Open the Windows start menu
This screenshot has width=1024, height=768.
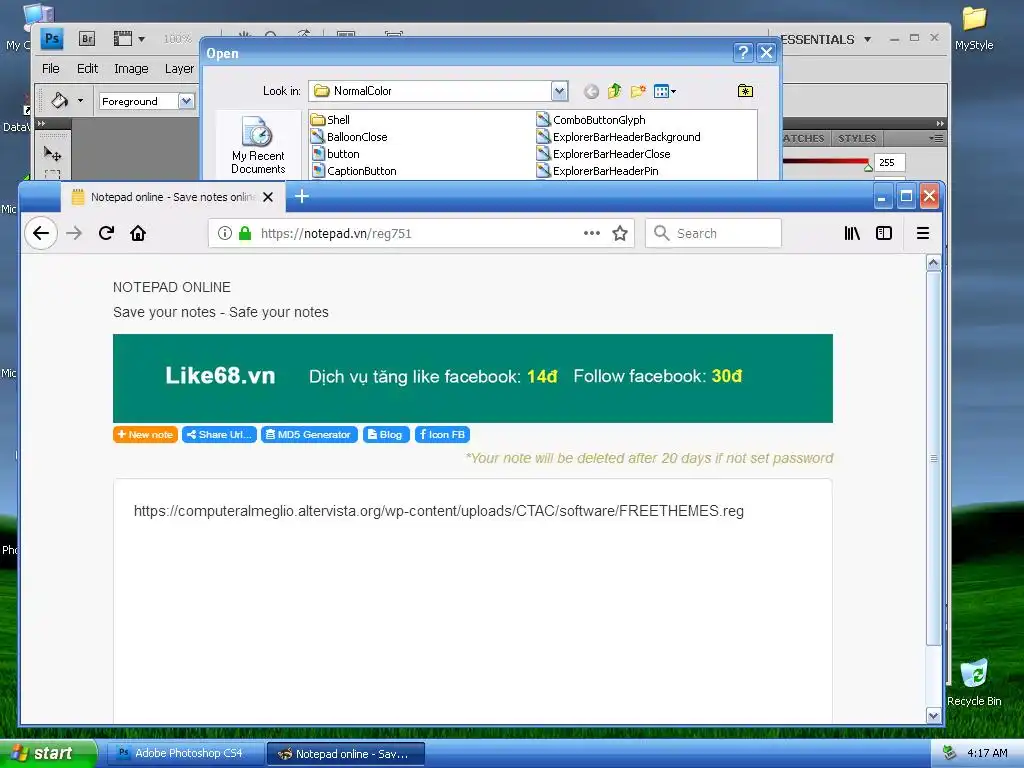click(x=47, y=753)
